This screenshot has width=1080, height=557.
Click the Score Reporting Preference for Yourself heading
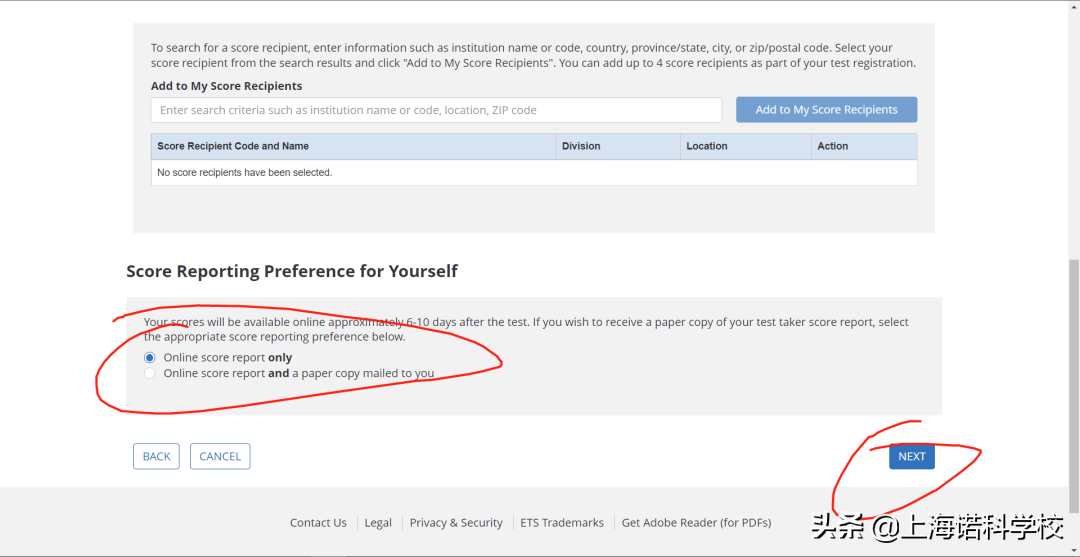(x=292, y=271)
